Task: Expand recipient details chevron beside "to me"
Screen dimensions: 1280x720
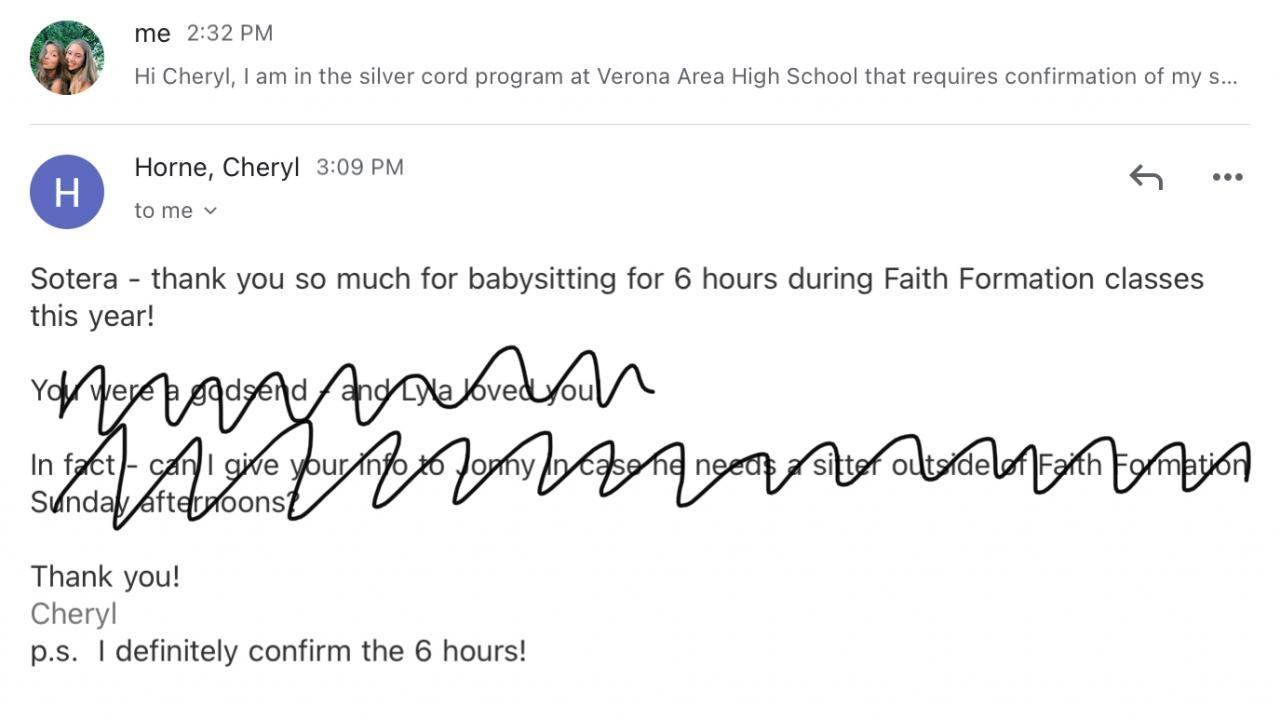Action: (210, 211)
